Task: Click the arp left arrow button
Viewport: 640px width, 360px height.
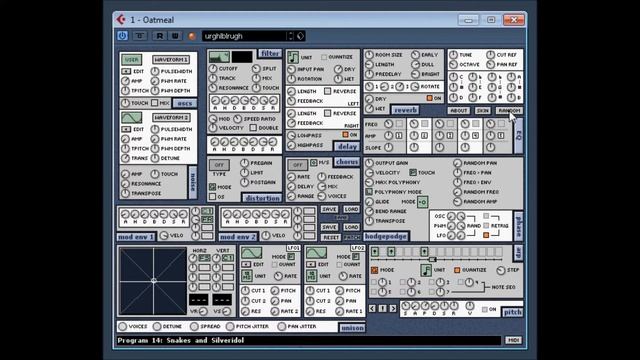Action: click(x=372, y=308)
